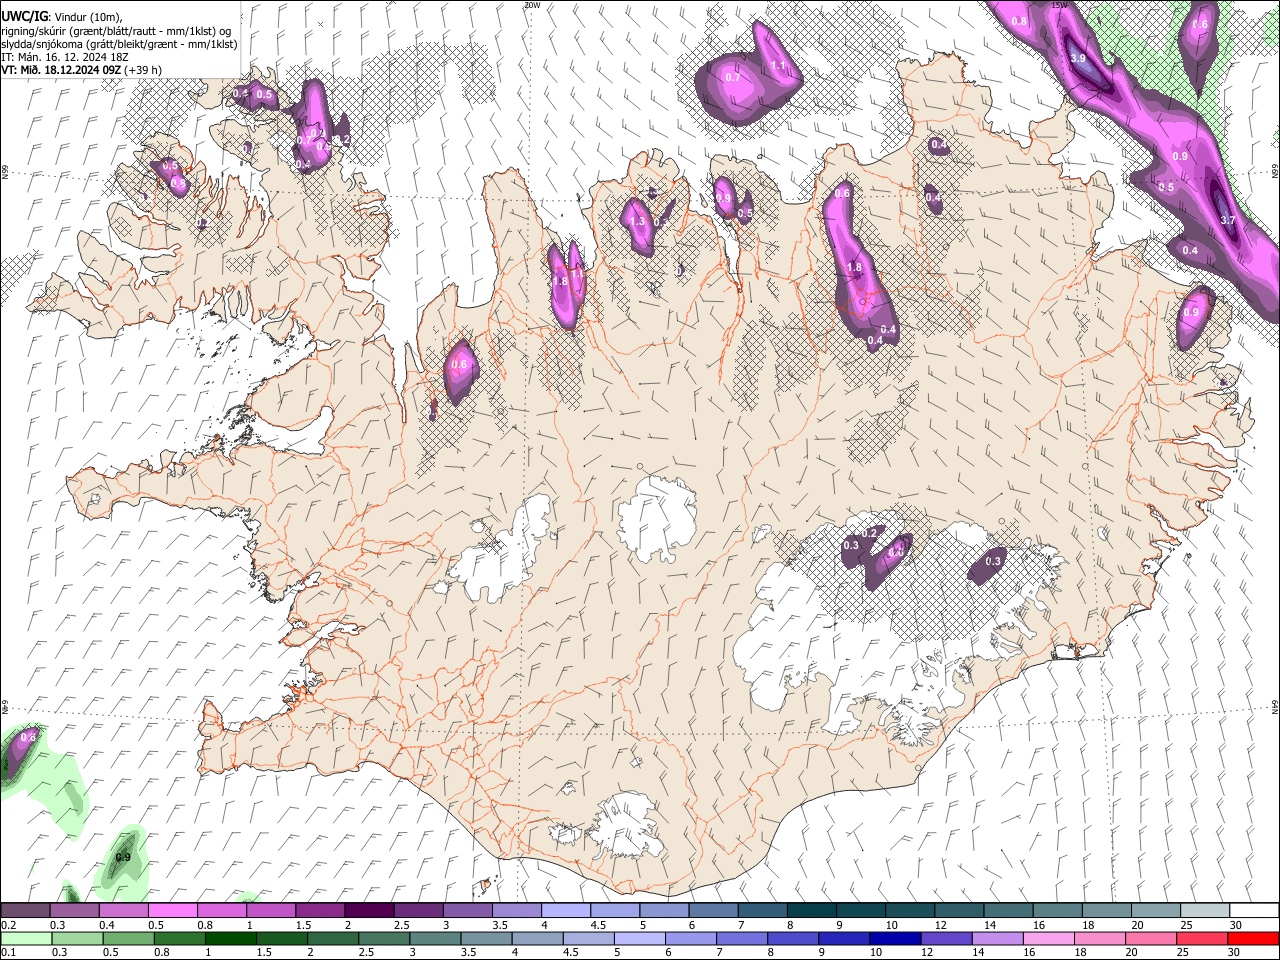Screen dimensions: 1280x960
Task: Click the '20W' longitude label
Action: [x=532, y=5]
